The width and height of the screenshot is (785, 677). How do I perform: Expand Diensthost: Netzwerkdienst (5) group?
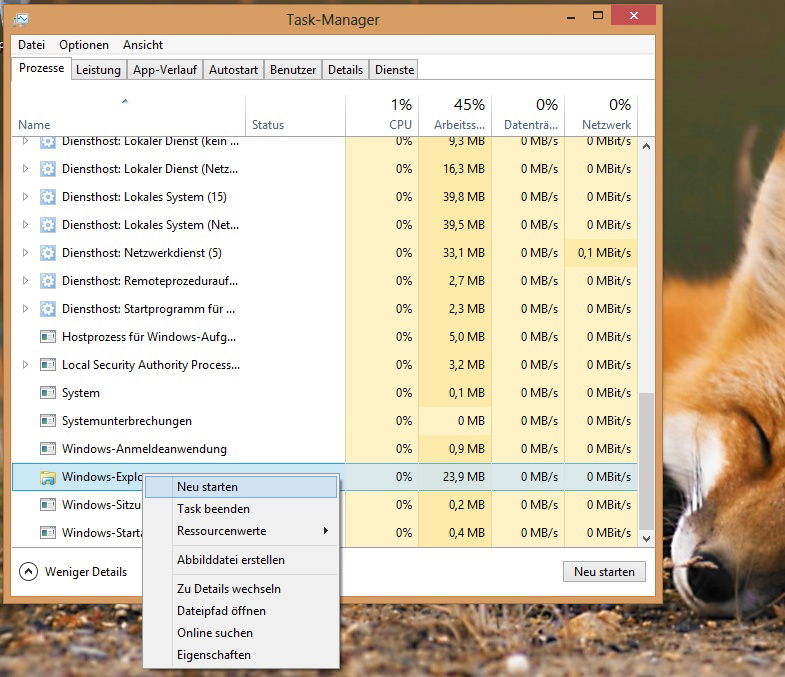click(25, 253)
